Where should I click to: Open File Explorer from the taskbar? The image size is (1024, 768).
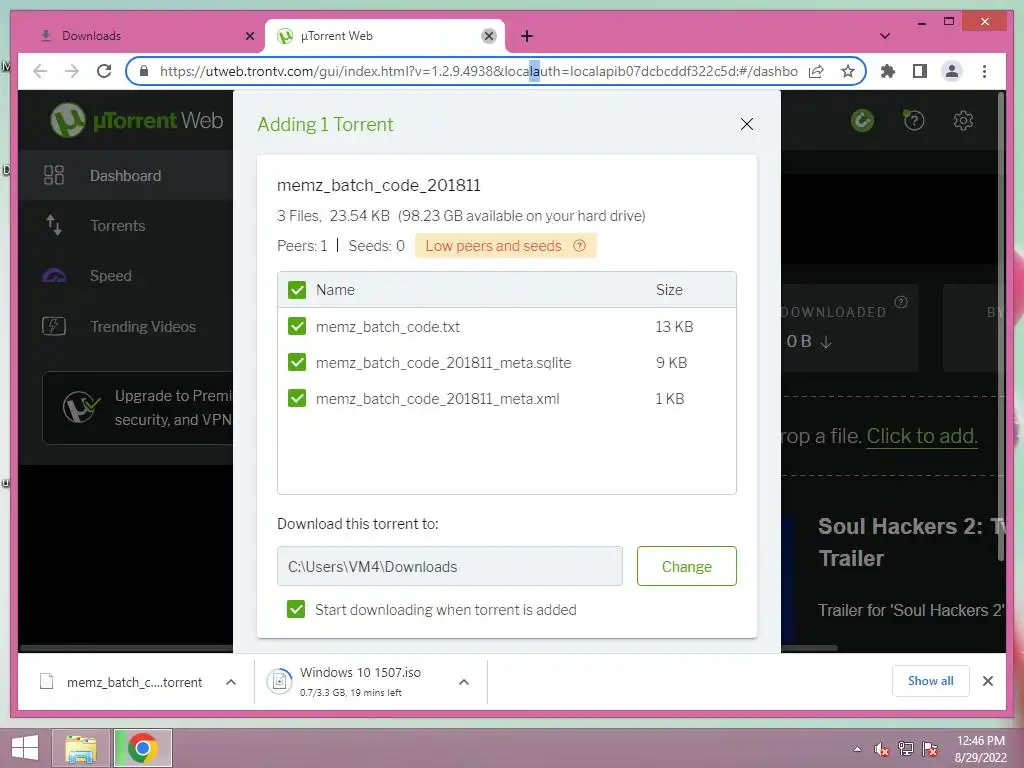click(x=81, y=748)
